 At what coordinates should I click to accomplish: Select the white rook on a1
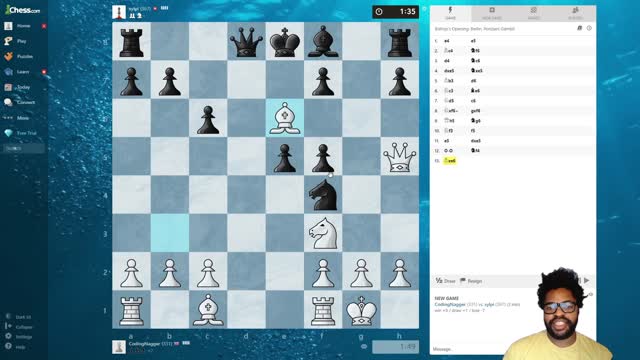(131, 310)
